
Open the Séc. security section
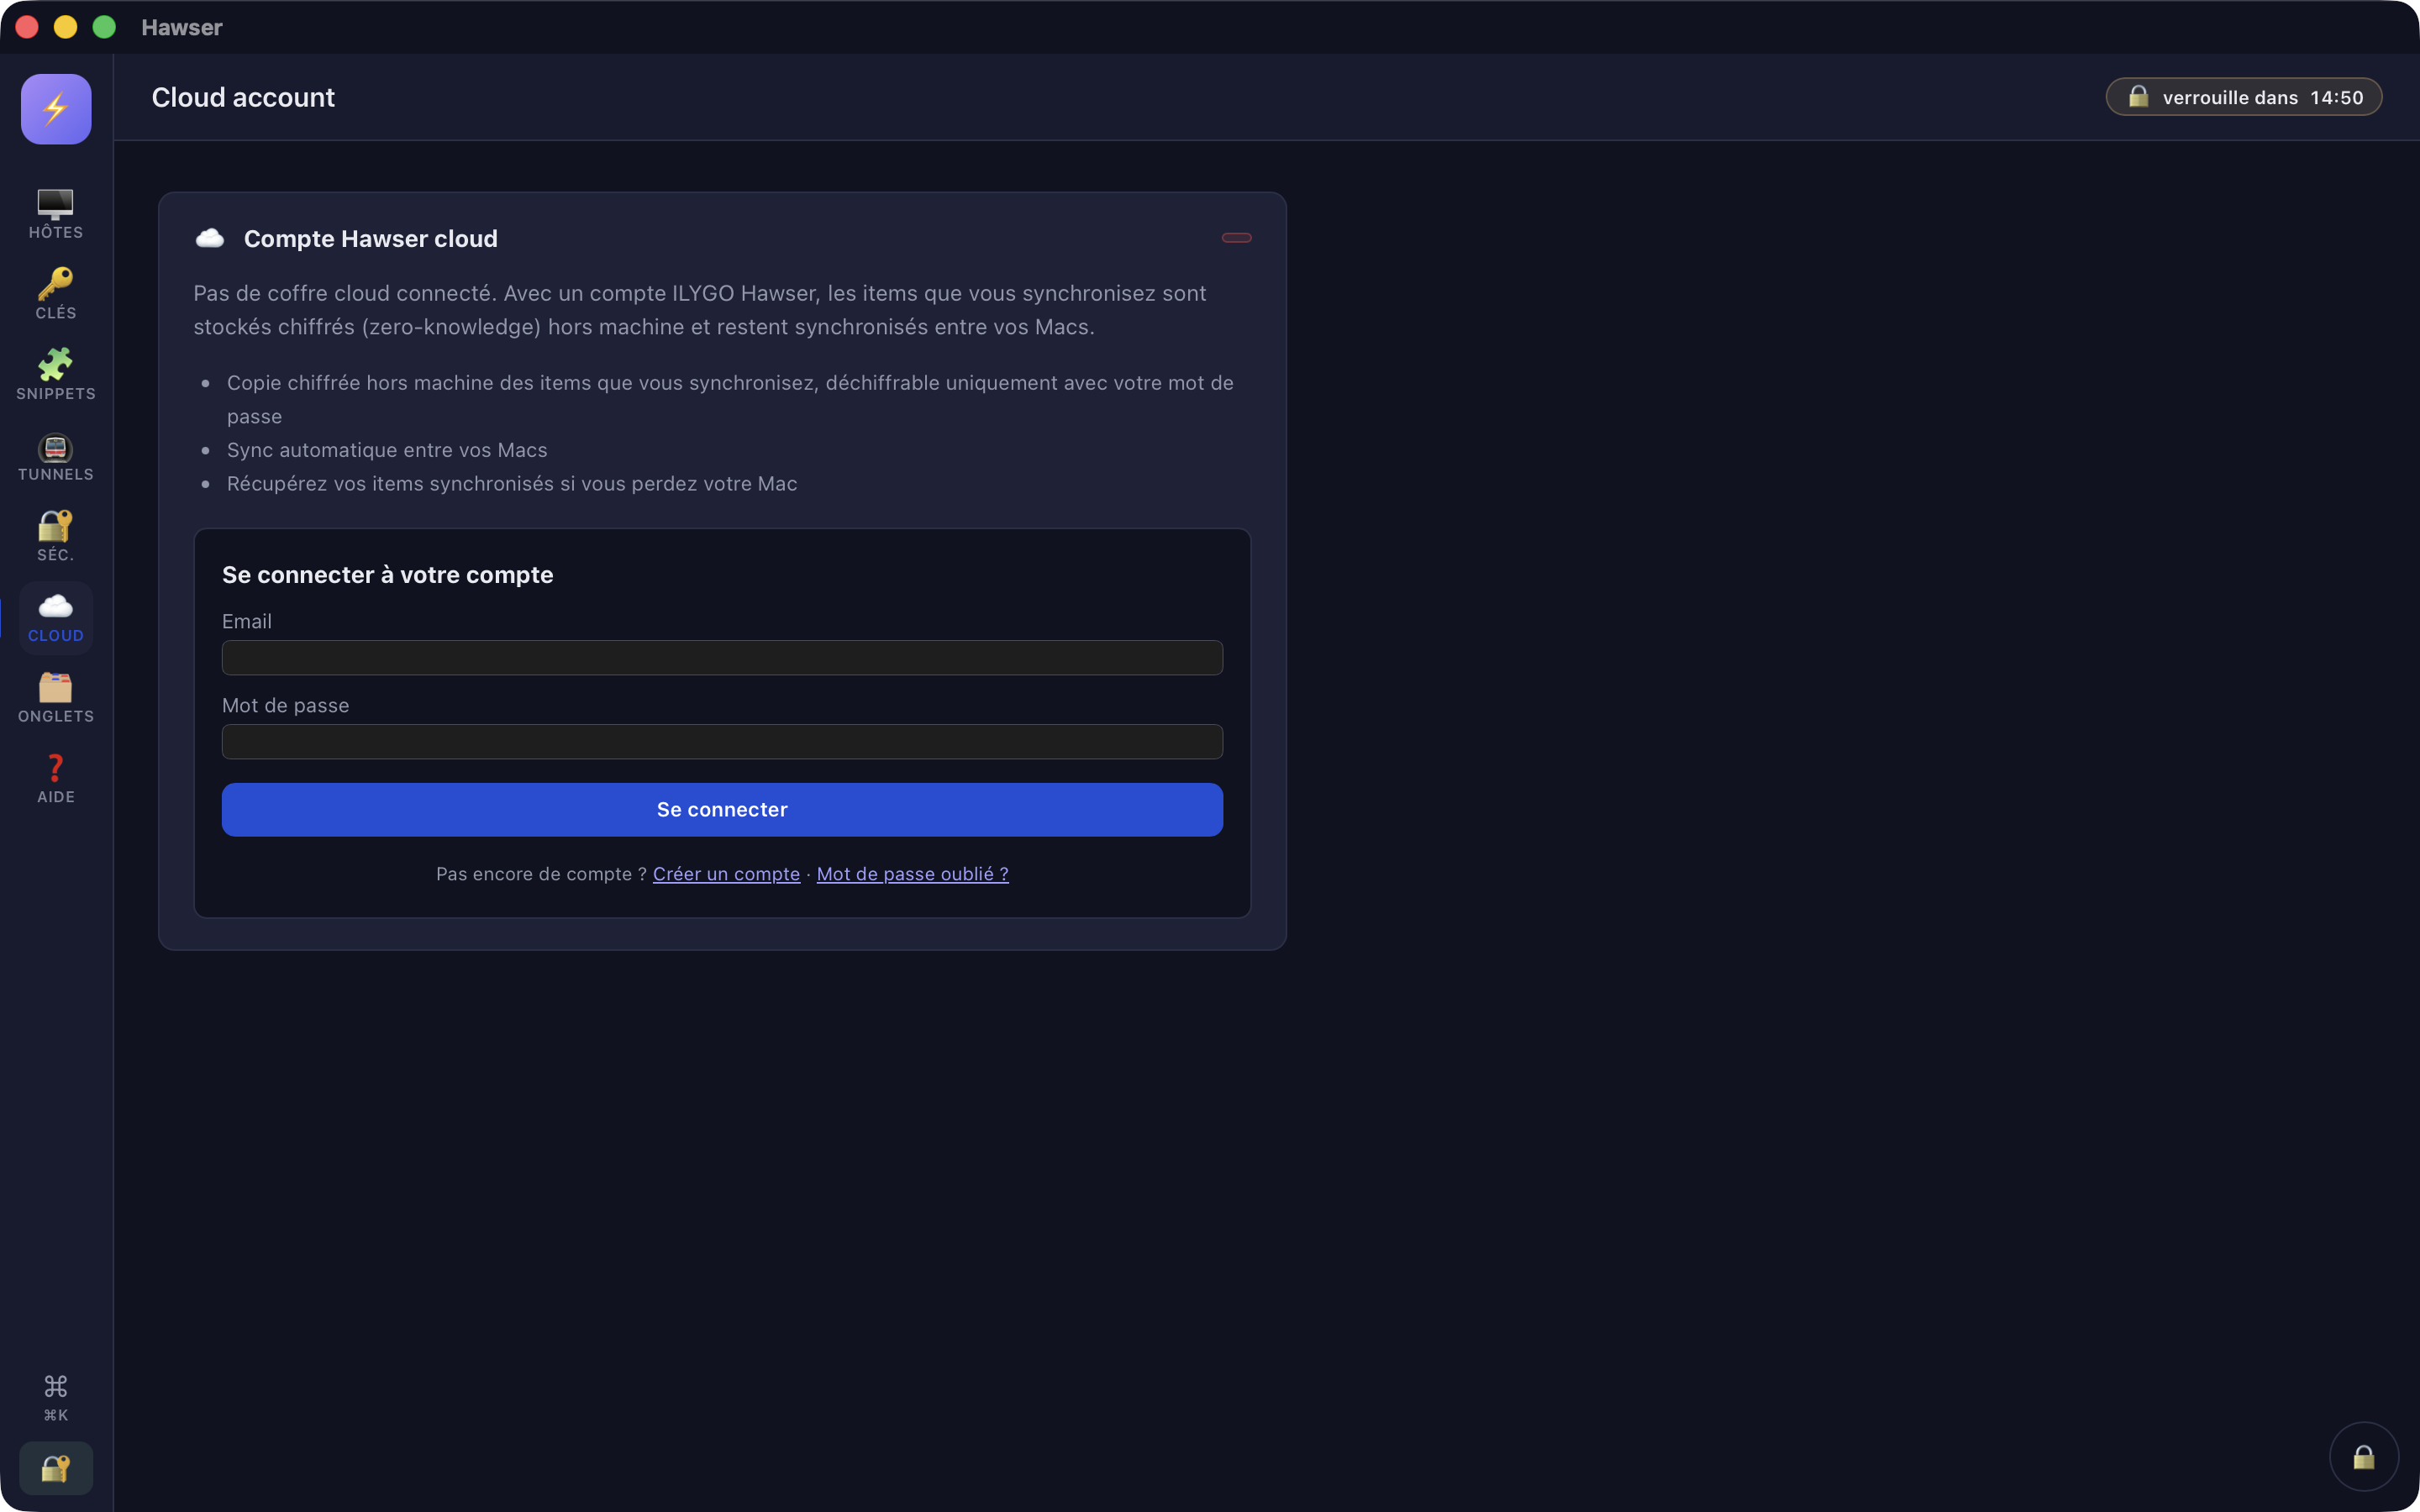tap(56, 536)
